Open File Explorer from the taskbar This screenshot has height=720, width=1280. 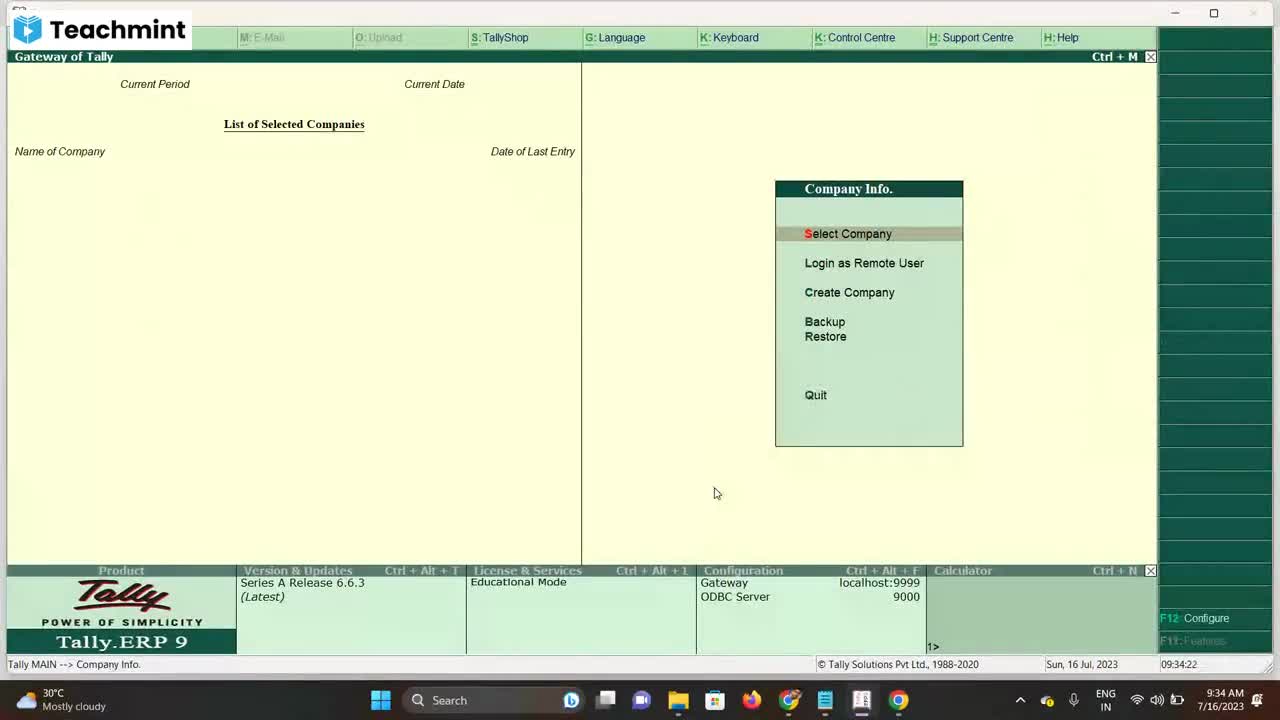[x=678, y=700]
